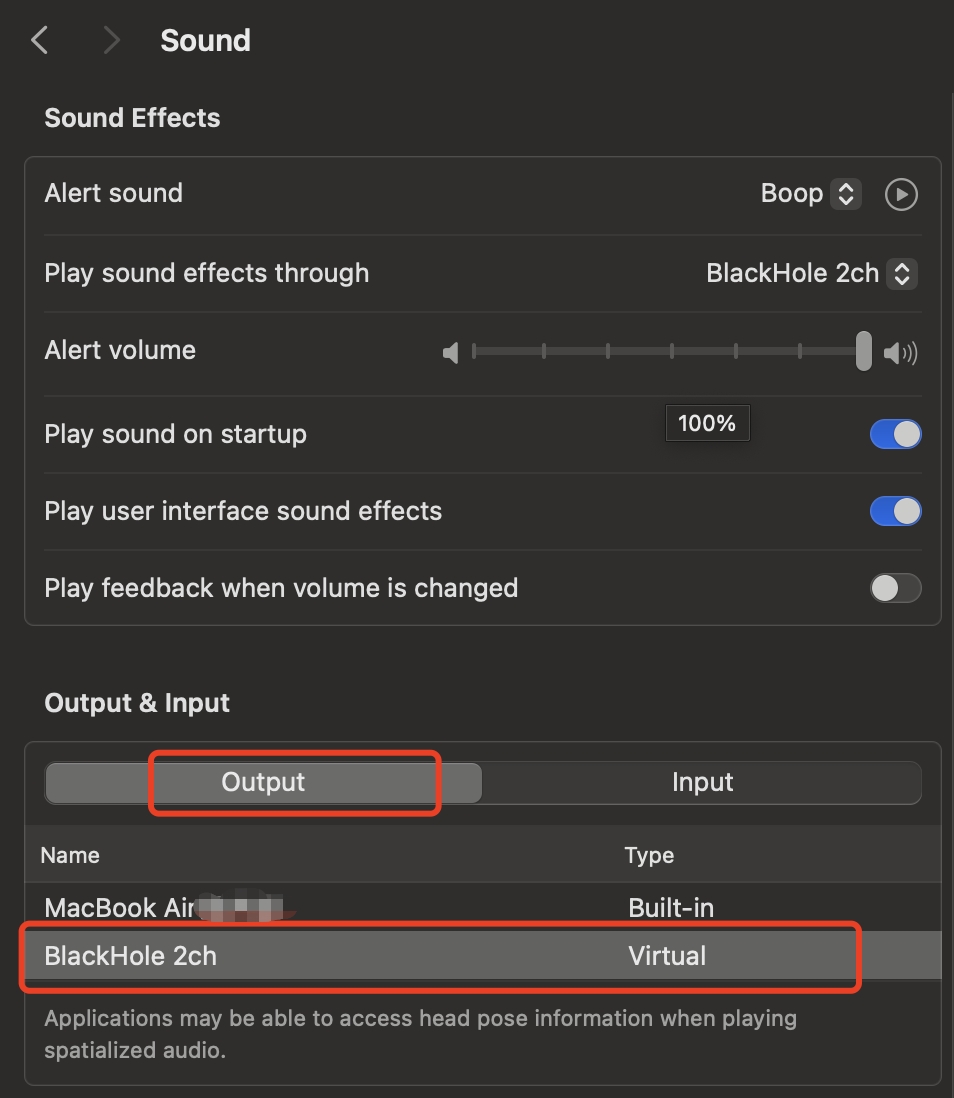
Task: Select the BlackHole 2ch virtual device
Action: coord(131,956)
